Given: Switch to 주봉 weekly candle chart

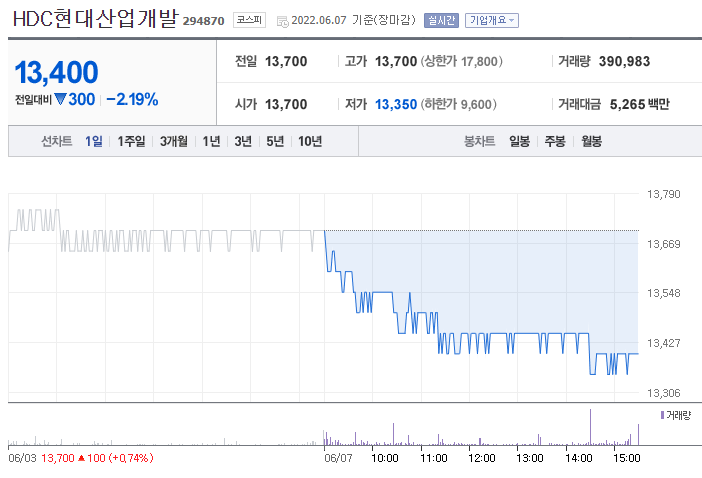Looking at the screenshot, I should point(555,141).
